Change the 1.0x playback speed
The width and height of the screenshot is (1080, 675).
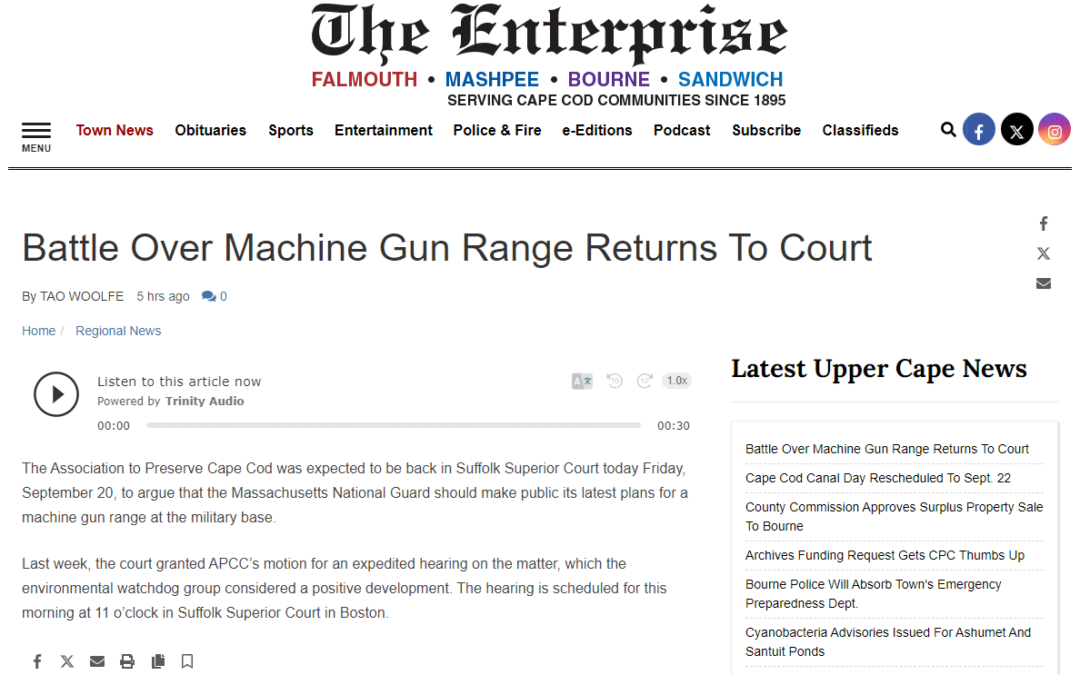tap(677, 381)
